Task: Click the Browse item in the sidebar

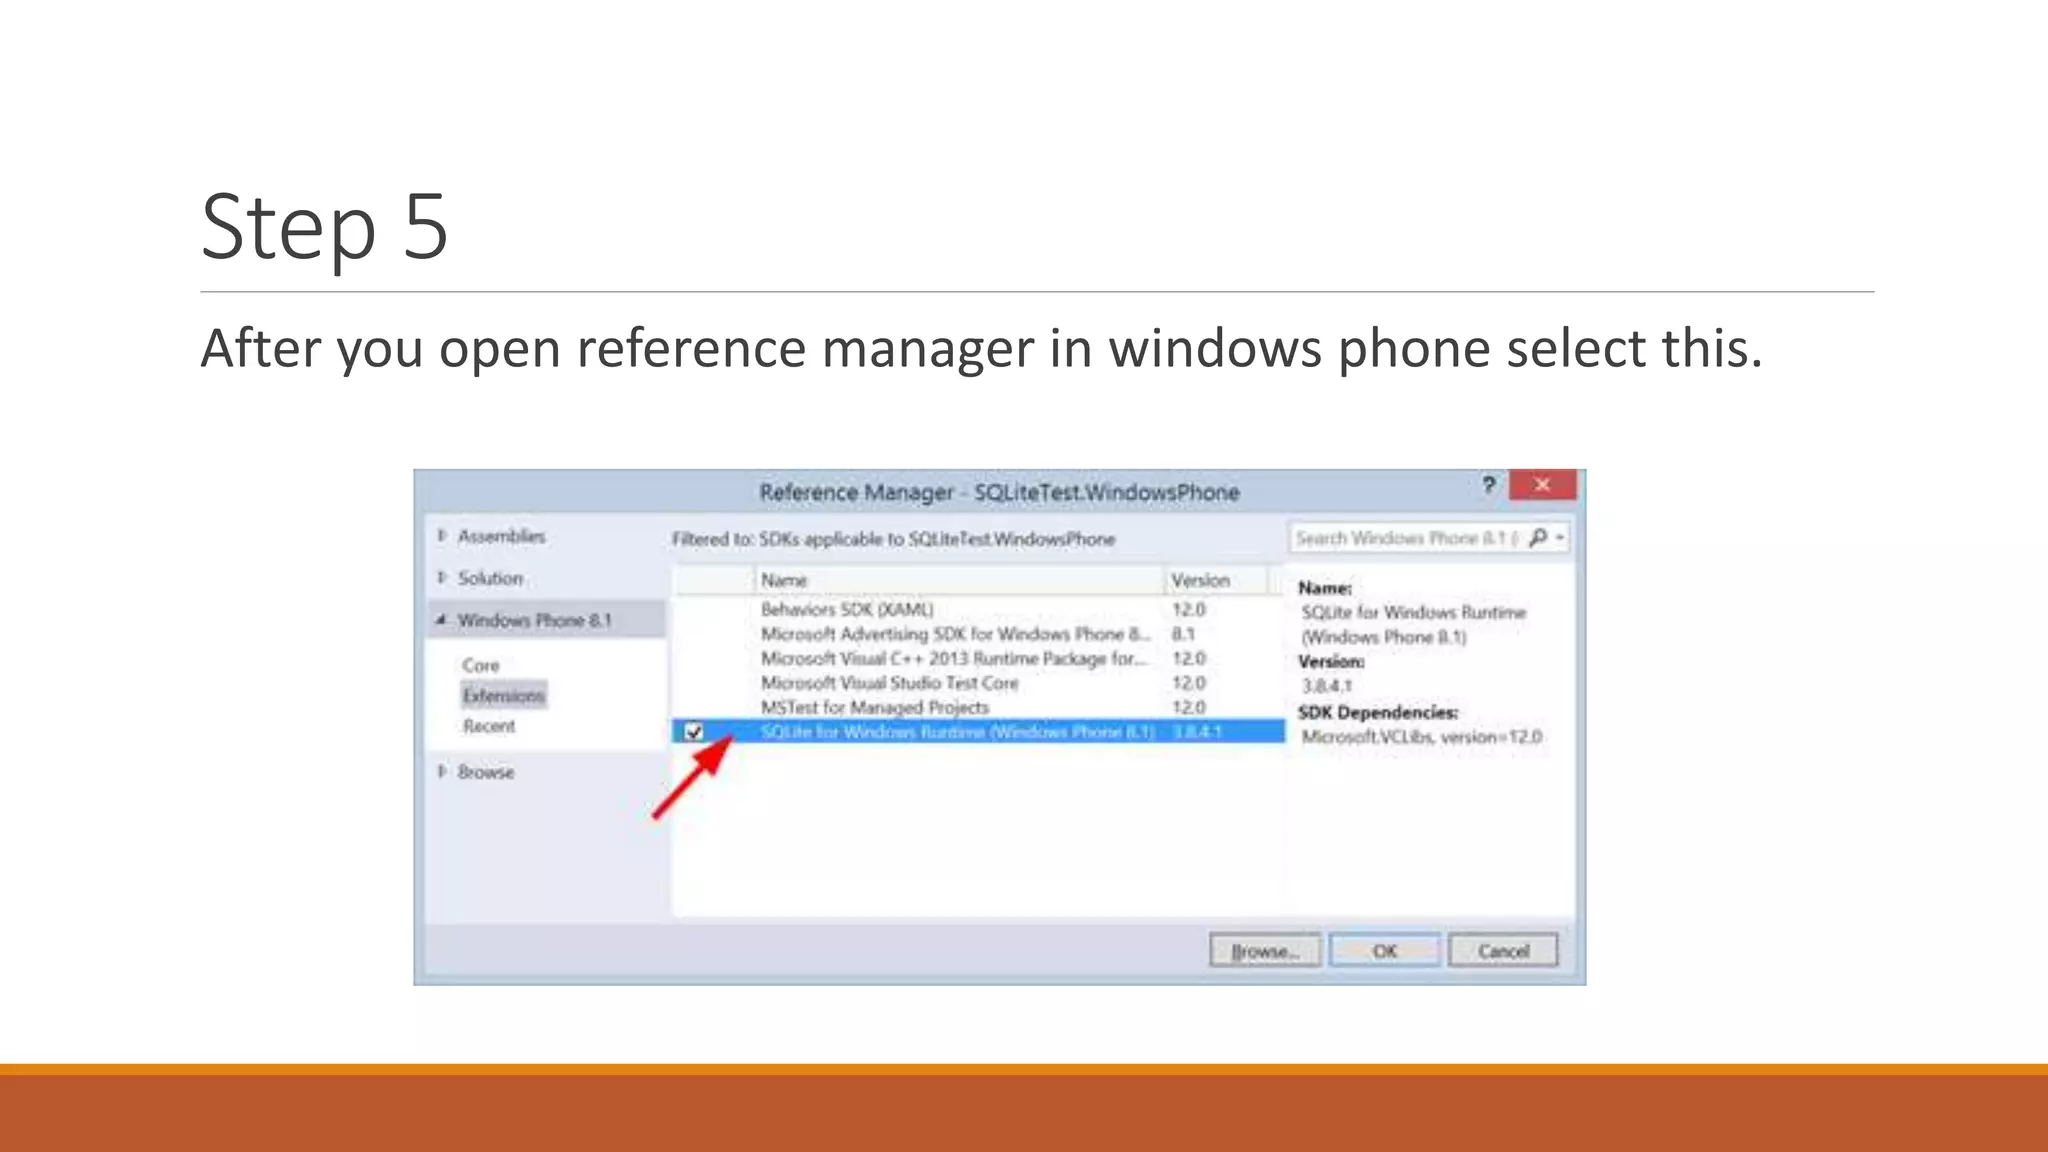Action: [x=486, y=772]
